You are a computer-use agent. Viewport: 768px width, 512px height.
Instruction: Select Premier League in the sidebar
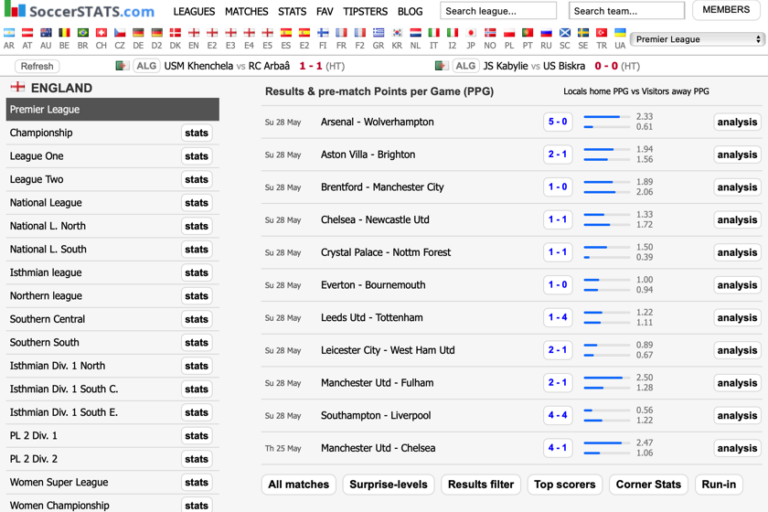(x=113, y=109)
